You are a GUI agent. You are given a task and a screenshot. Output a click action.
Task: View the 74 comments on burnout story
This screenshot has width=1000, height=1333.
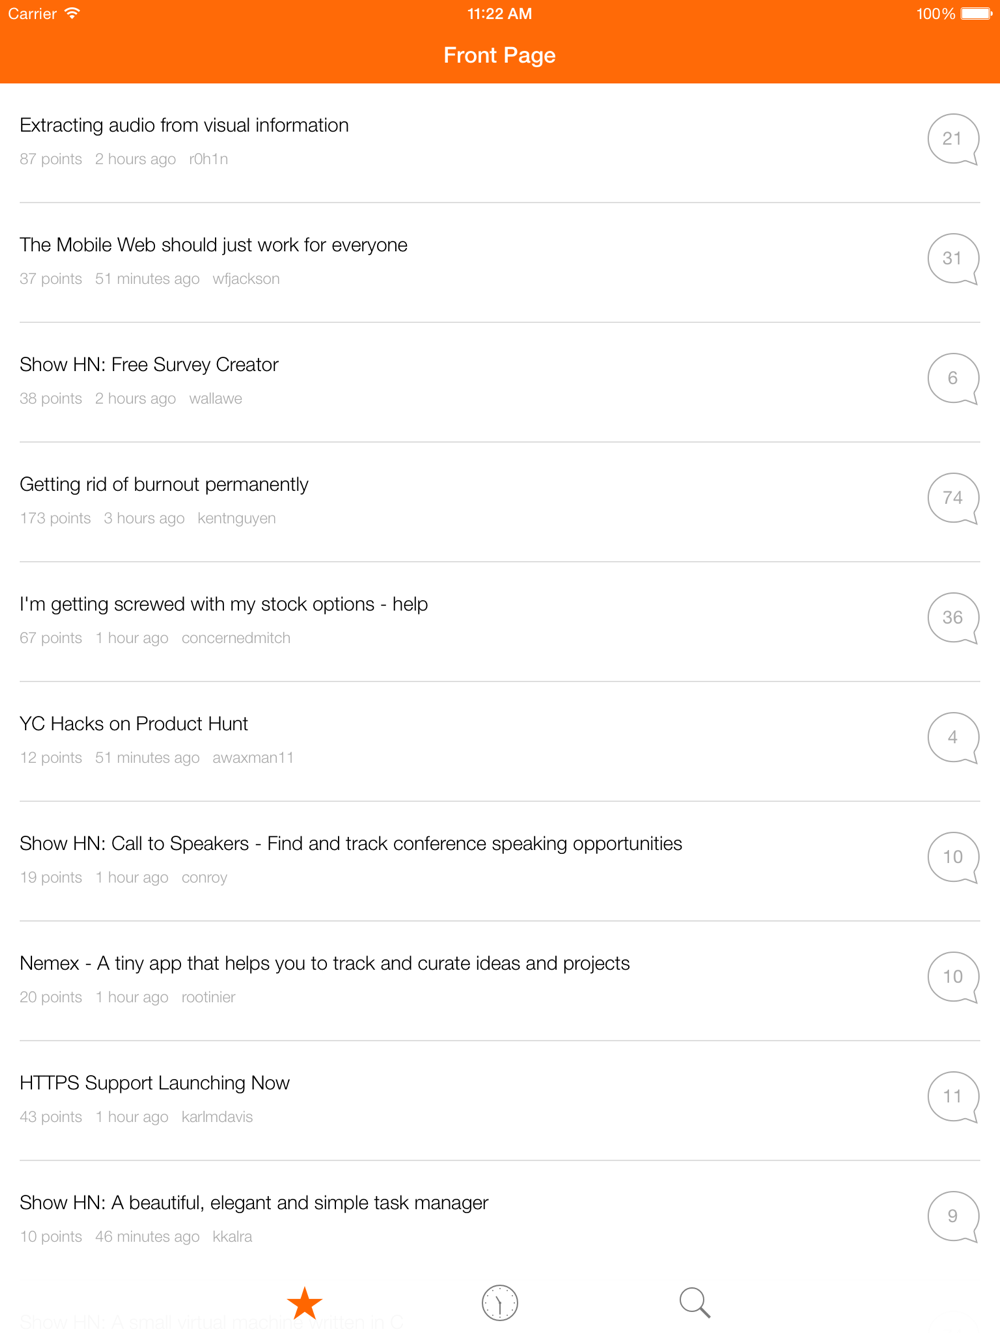tap(952, 498)
